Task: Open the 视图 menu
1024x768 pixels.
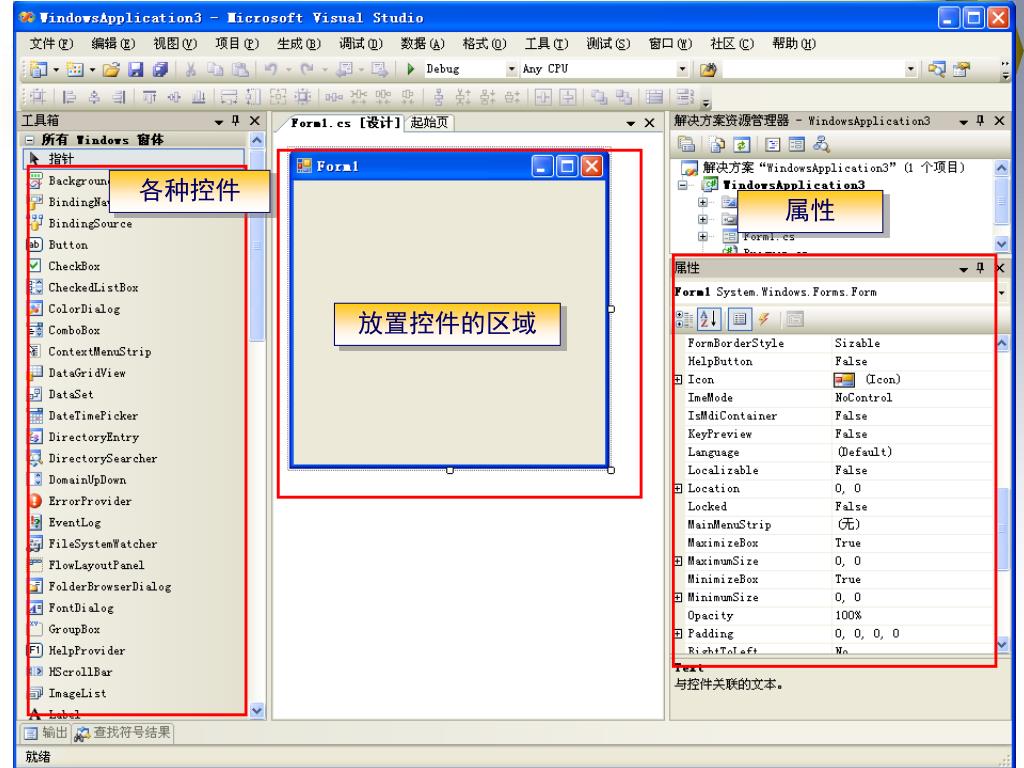Action: coord(175,44)
